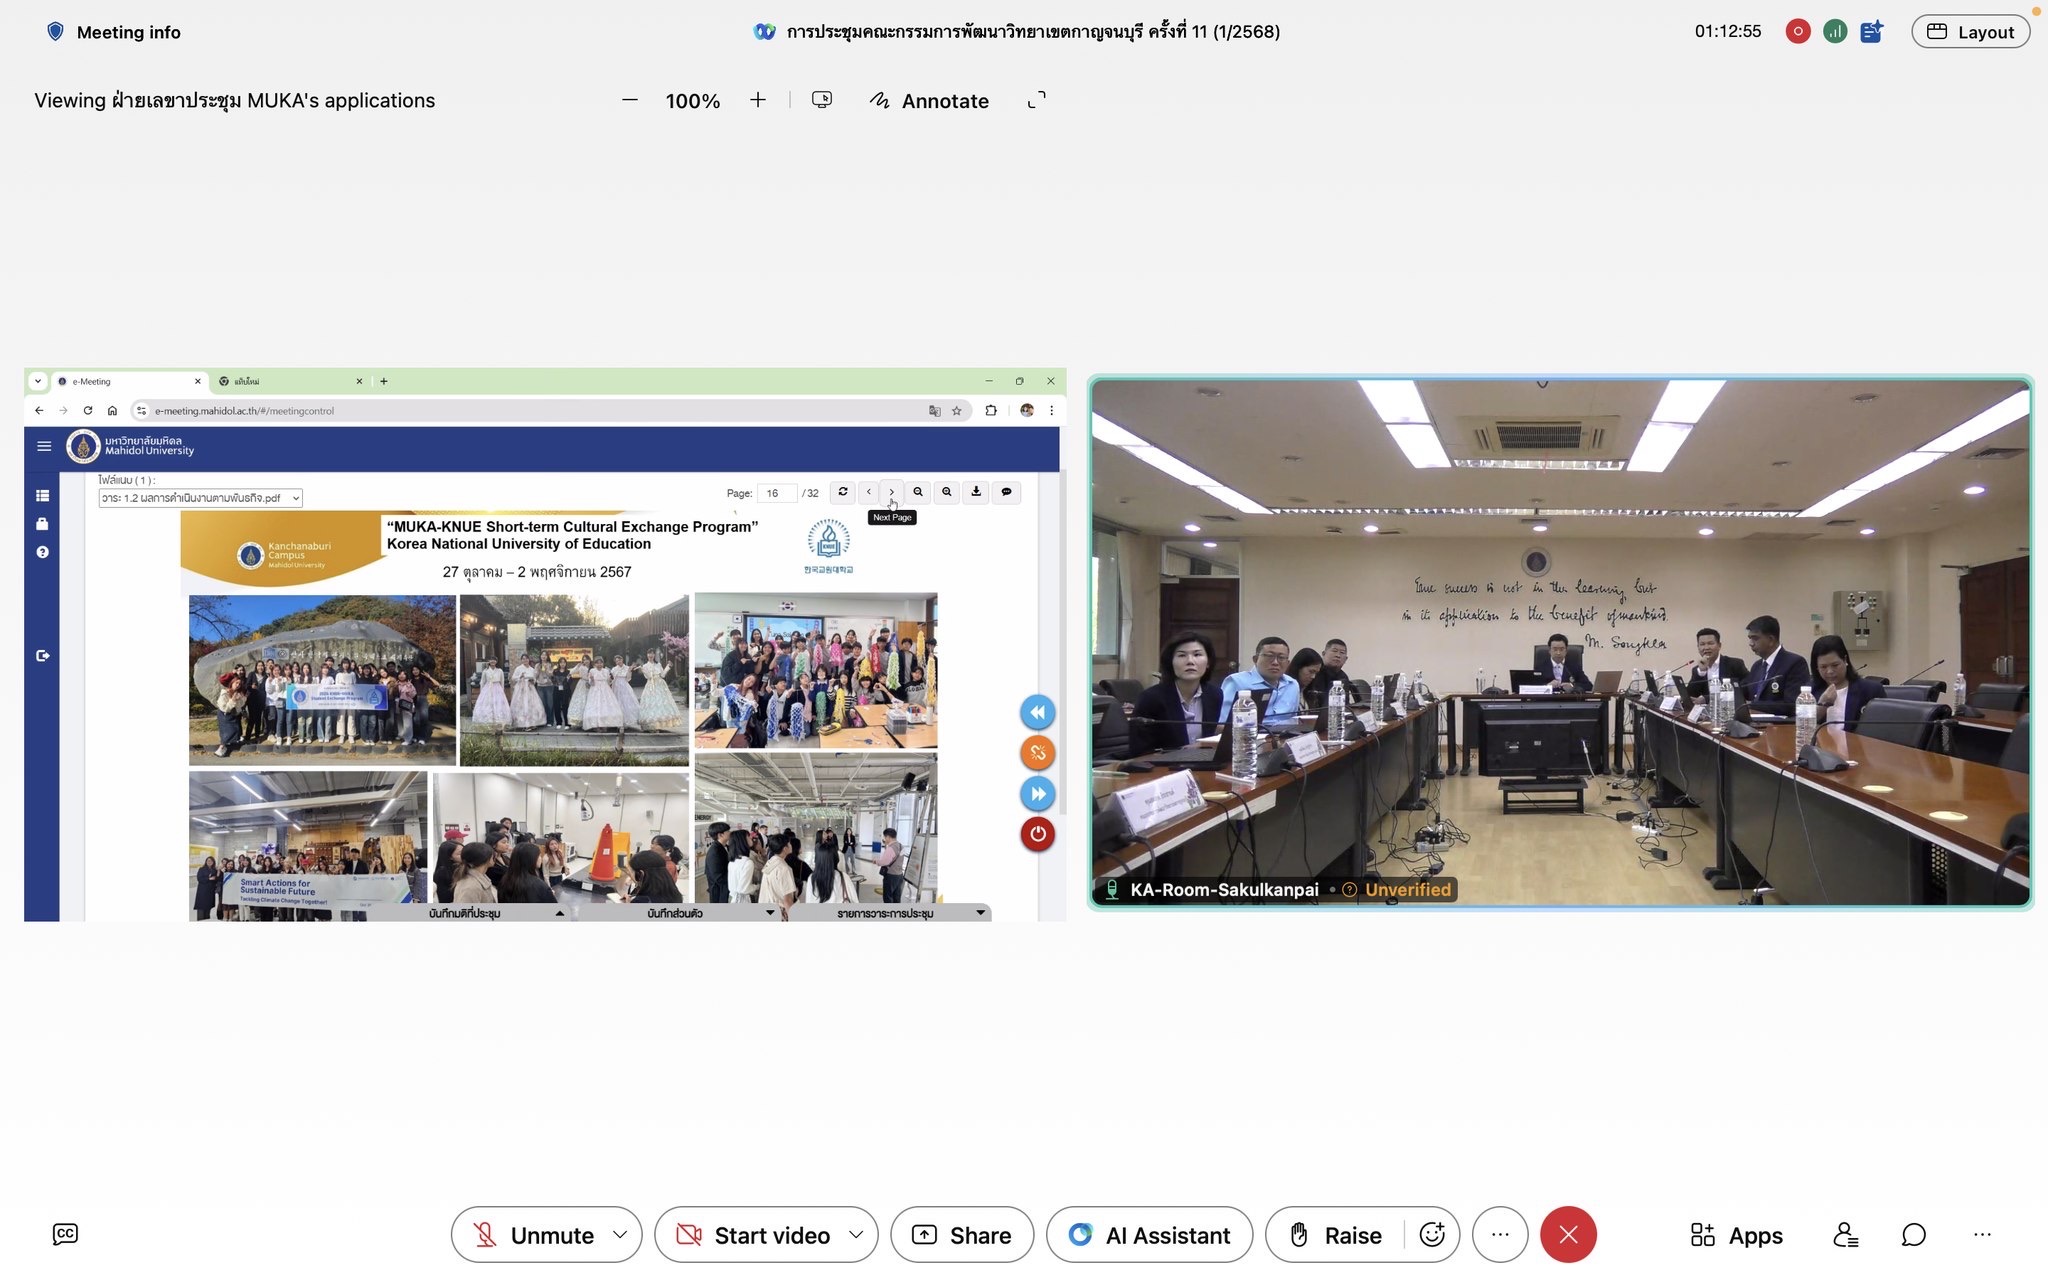Raise your hand
This screenshot has height=1280, width=2048.
click(x=1335, y=1235)
